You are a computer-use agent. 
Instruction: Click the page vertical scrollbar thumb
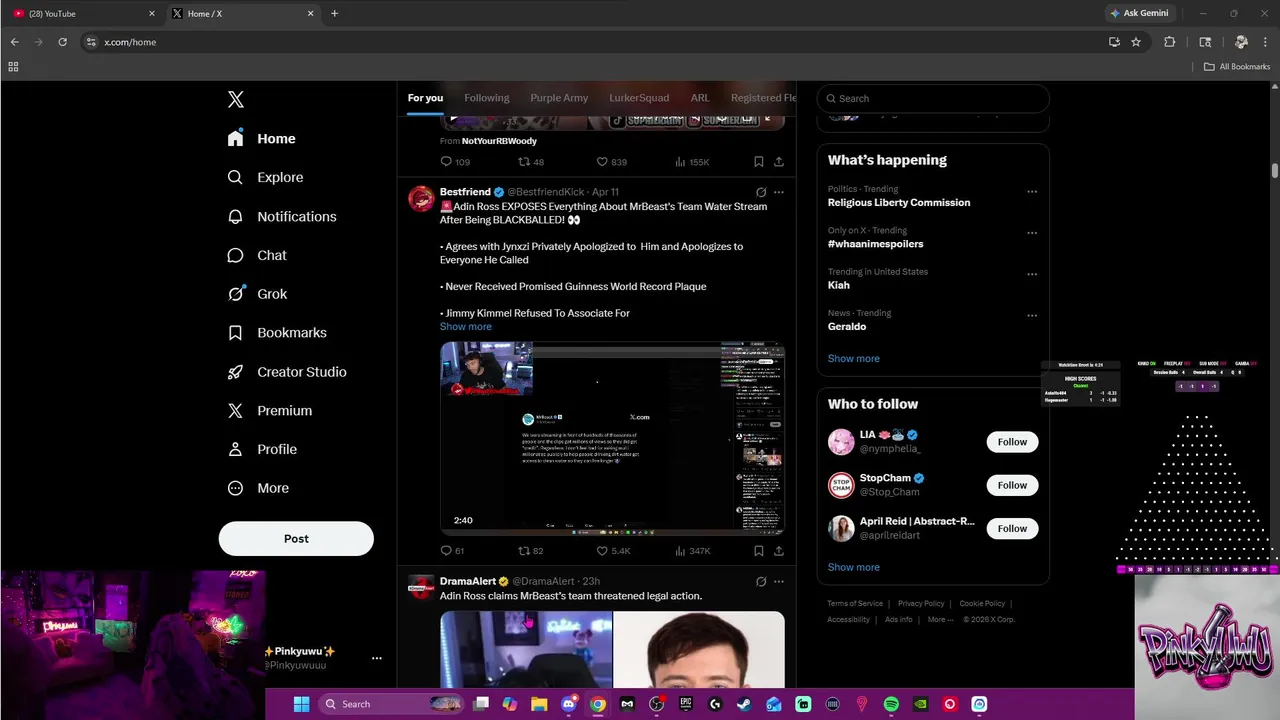coord(1275,170)
